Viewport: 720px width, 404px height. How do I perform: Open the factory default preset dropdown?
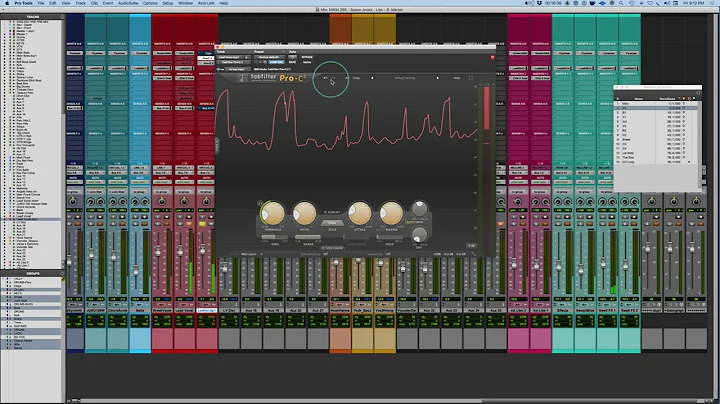(x=269, y=57)
